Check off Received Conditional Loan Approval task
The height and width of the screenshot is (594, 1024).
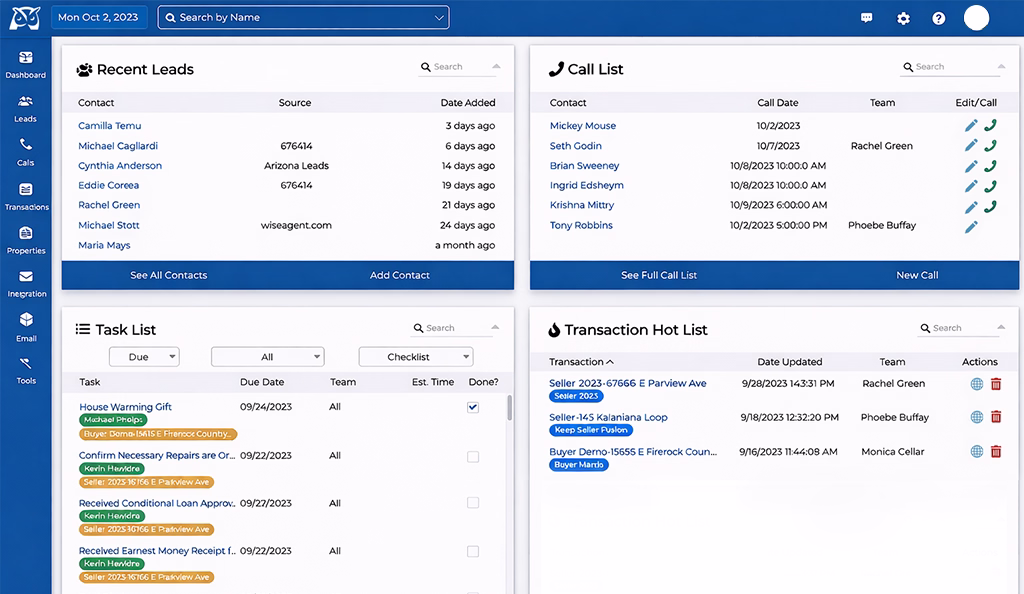pyautogui.click(x=471, y=503)
